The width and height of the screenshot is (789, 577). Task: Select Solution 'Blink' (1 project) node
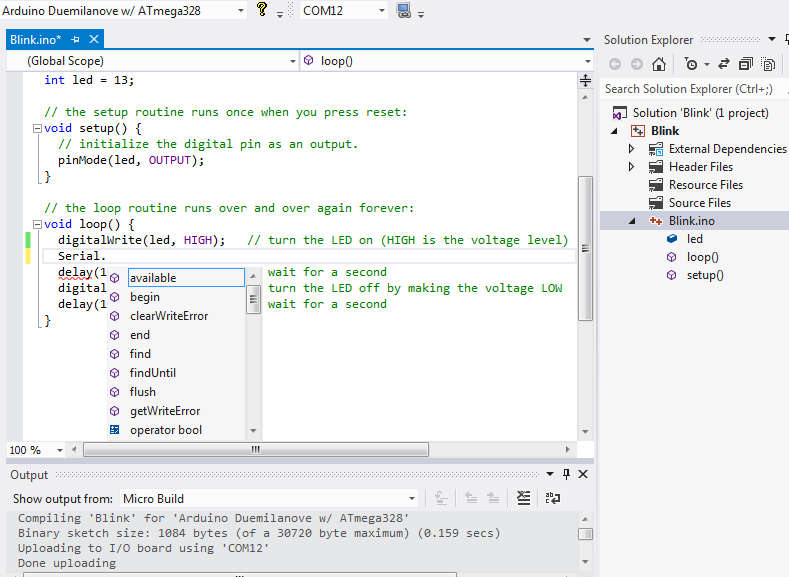point(700,113)
